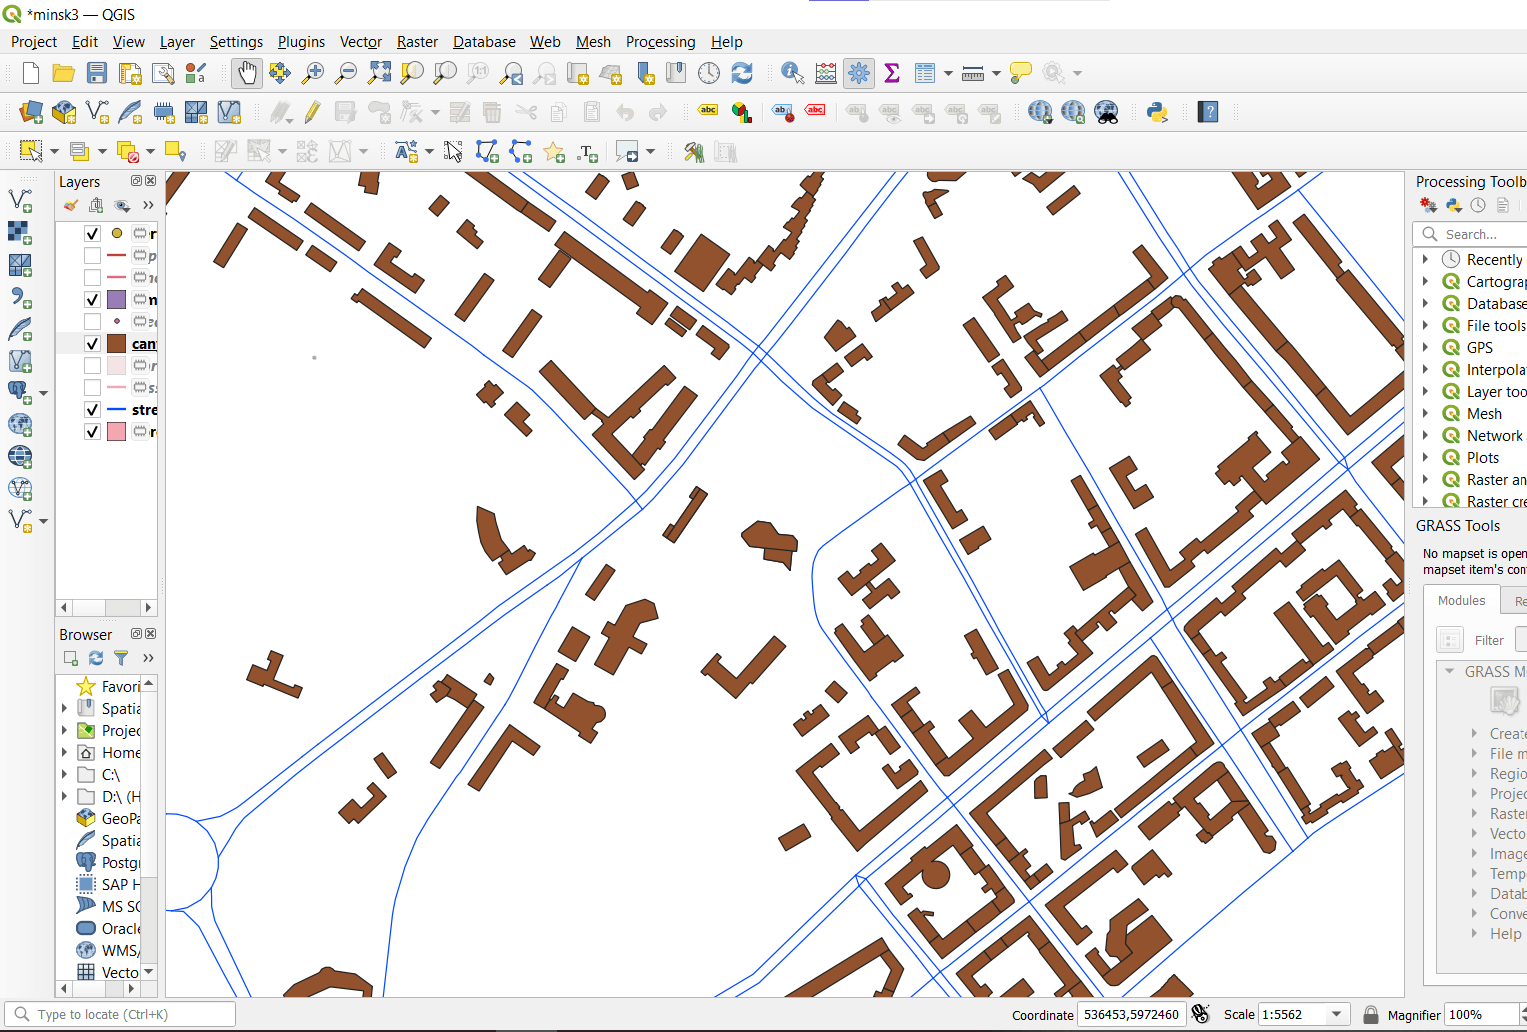The image size is (1527, 1032).
Task: Open the Measure Line tool
Action: 971,72
